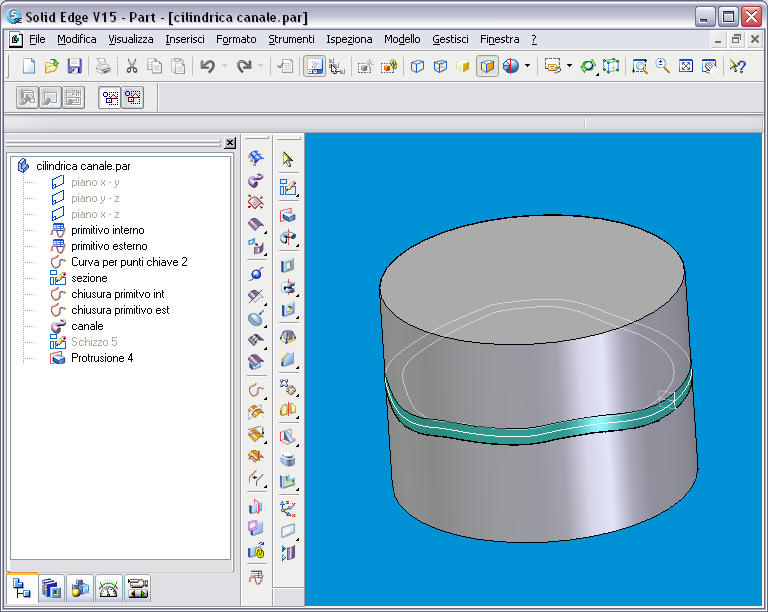
Task: Click the Sketch tool icon
Action: [x=288, y=188]
